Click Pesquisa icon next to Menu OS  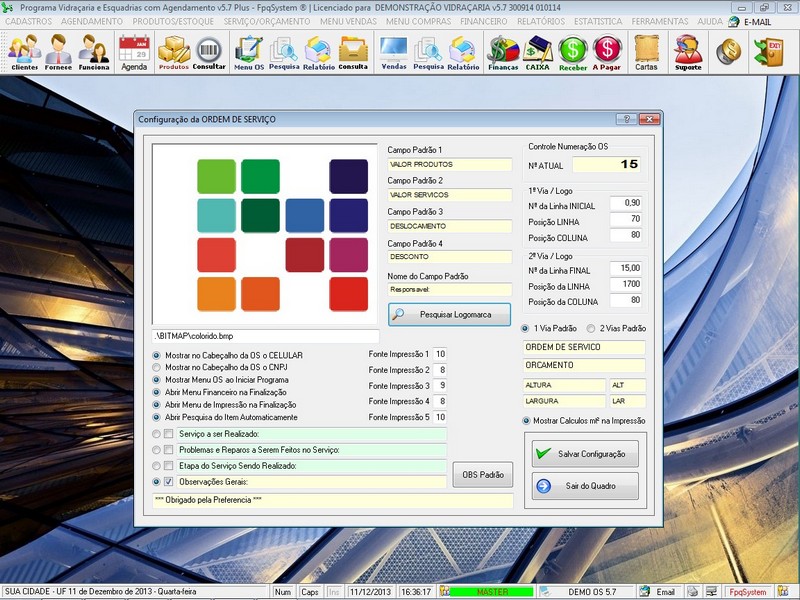[x=284, y=52]
